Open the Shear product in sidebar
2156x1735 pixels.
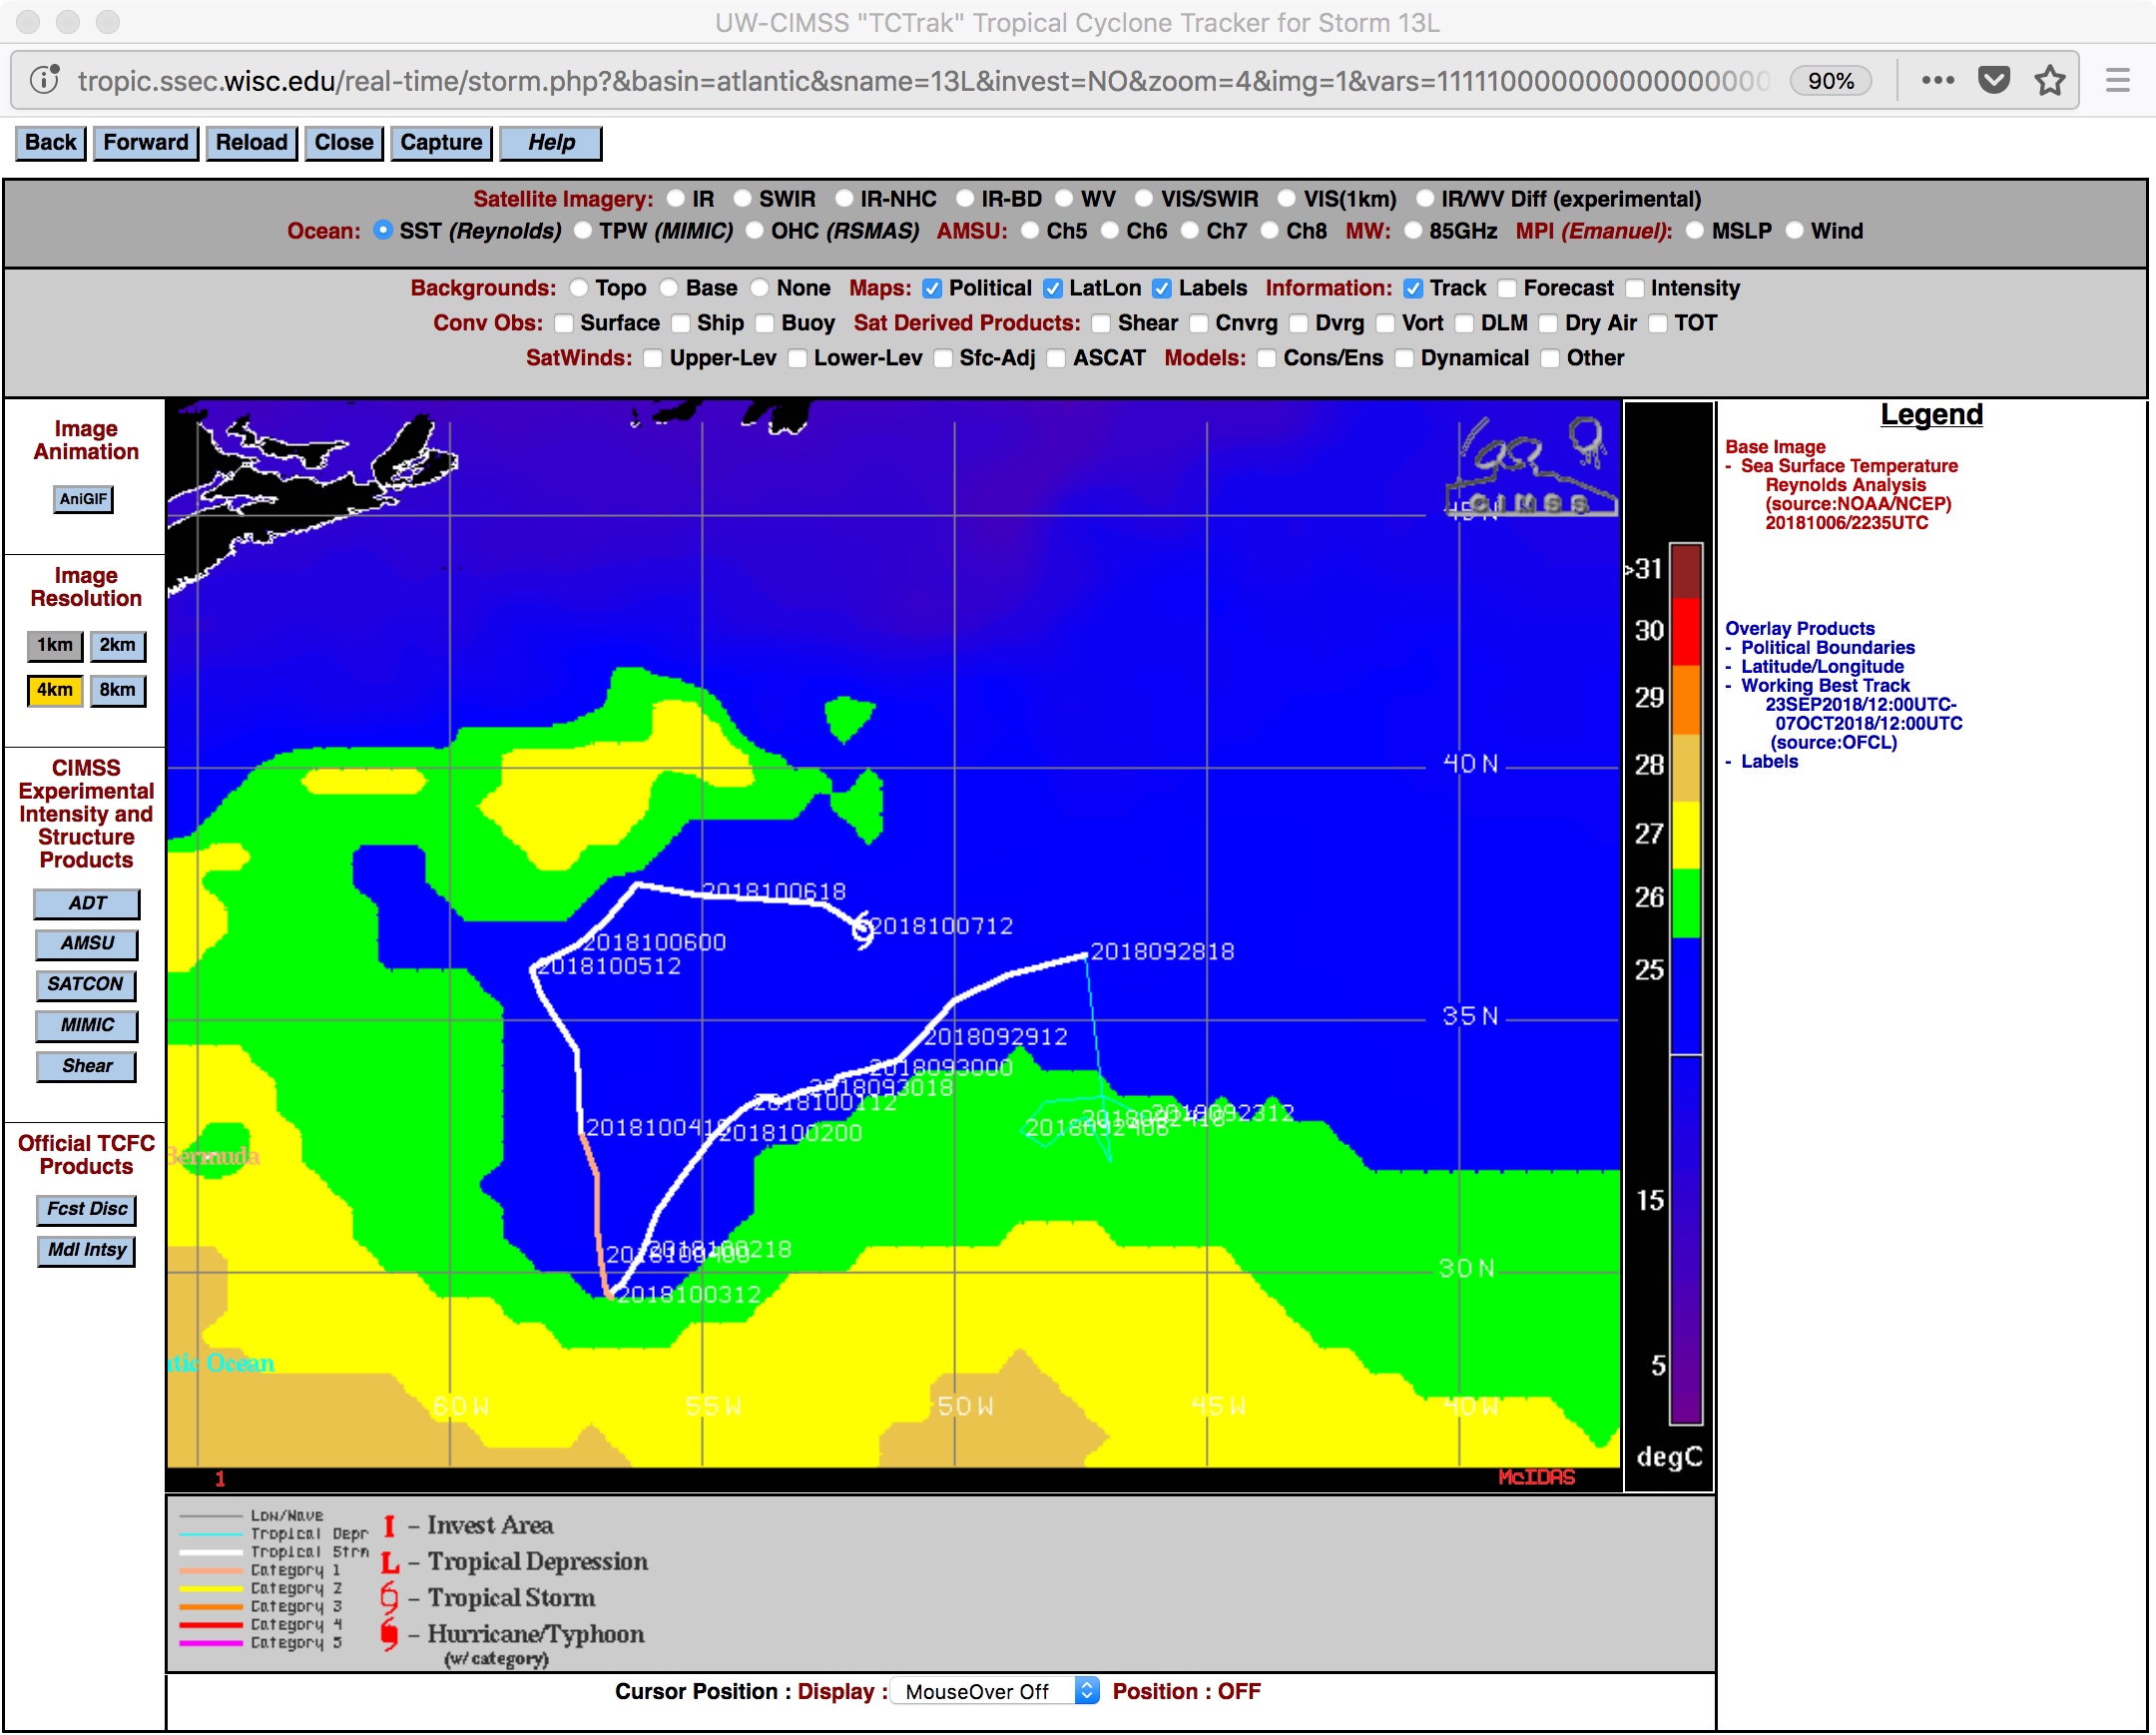[87, 1067]
